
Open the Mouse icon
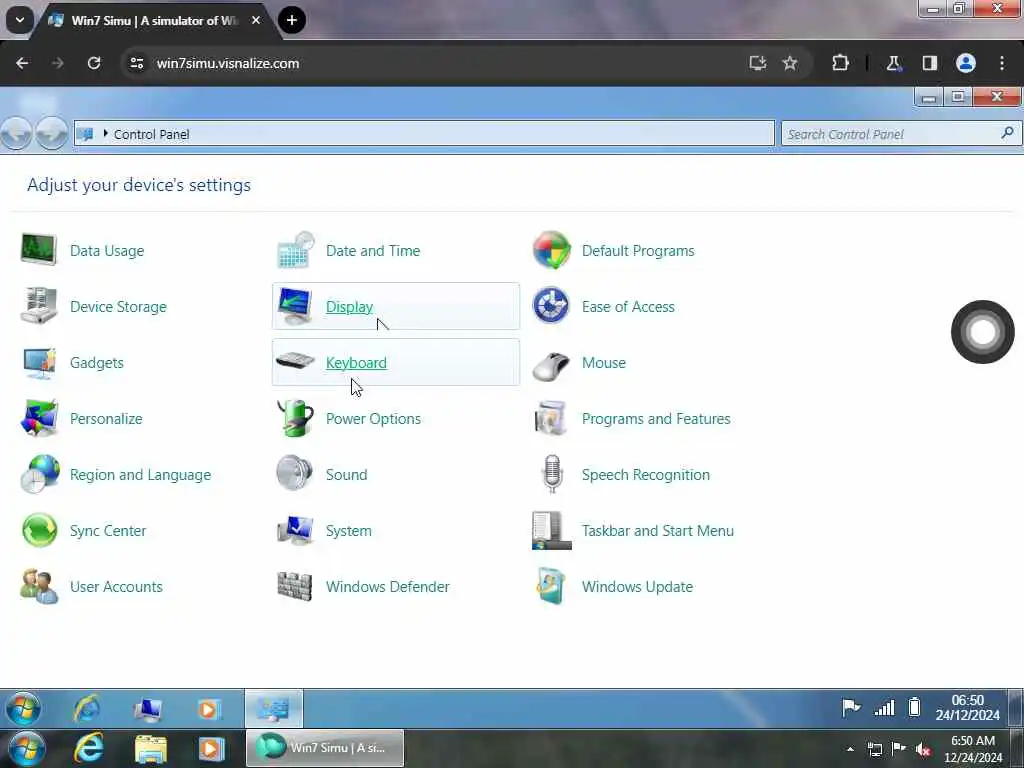pos(551,364)
